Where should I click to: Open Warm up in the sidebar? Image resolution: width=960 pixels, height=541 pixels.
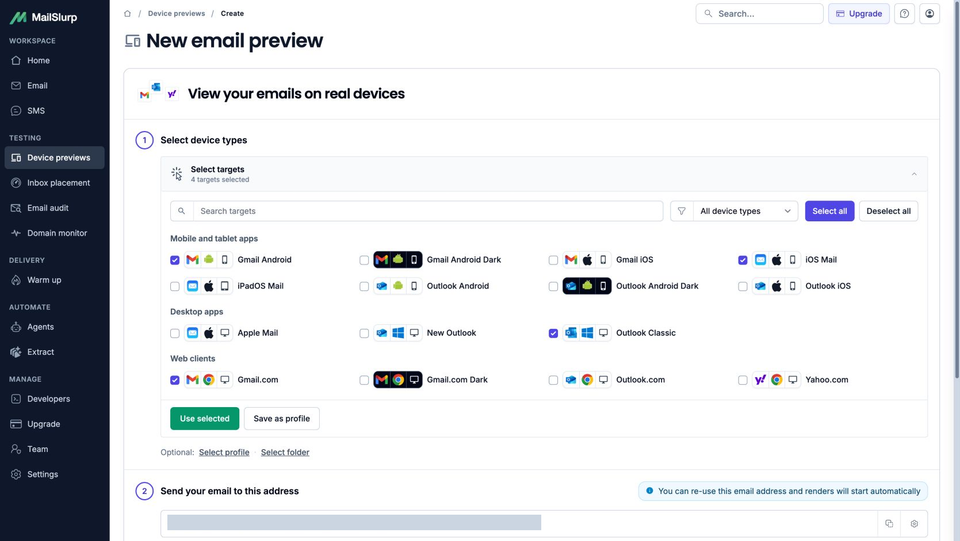(x=54, y=280)
